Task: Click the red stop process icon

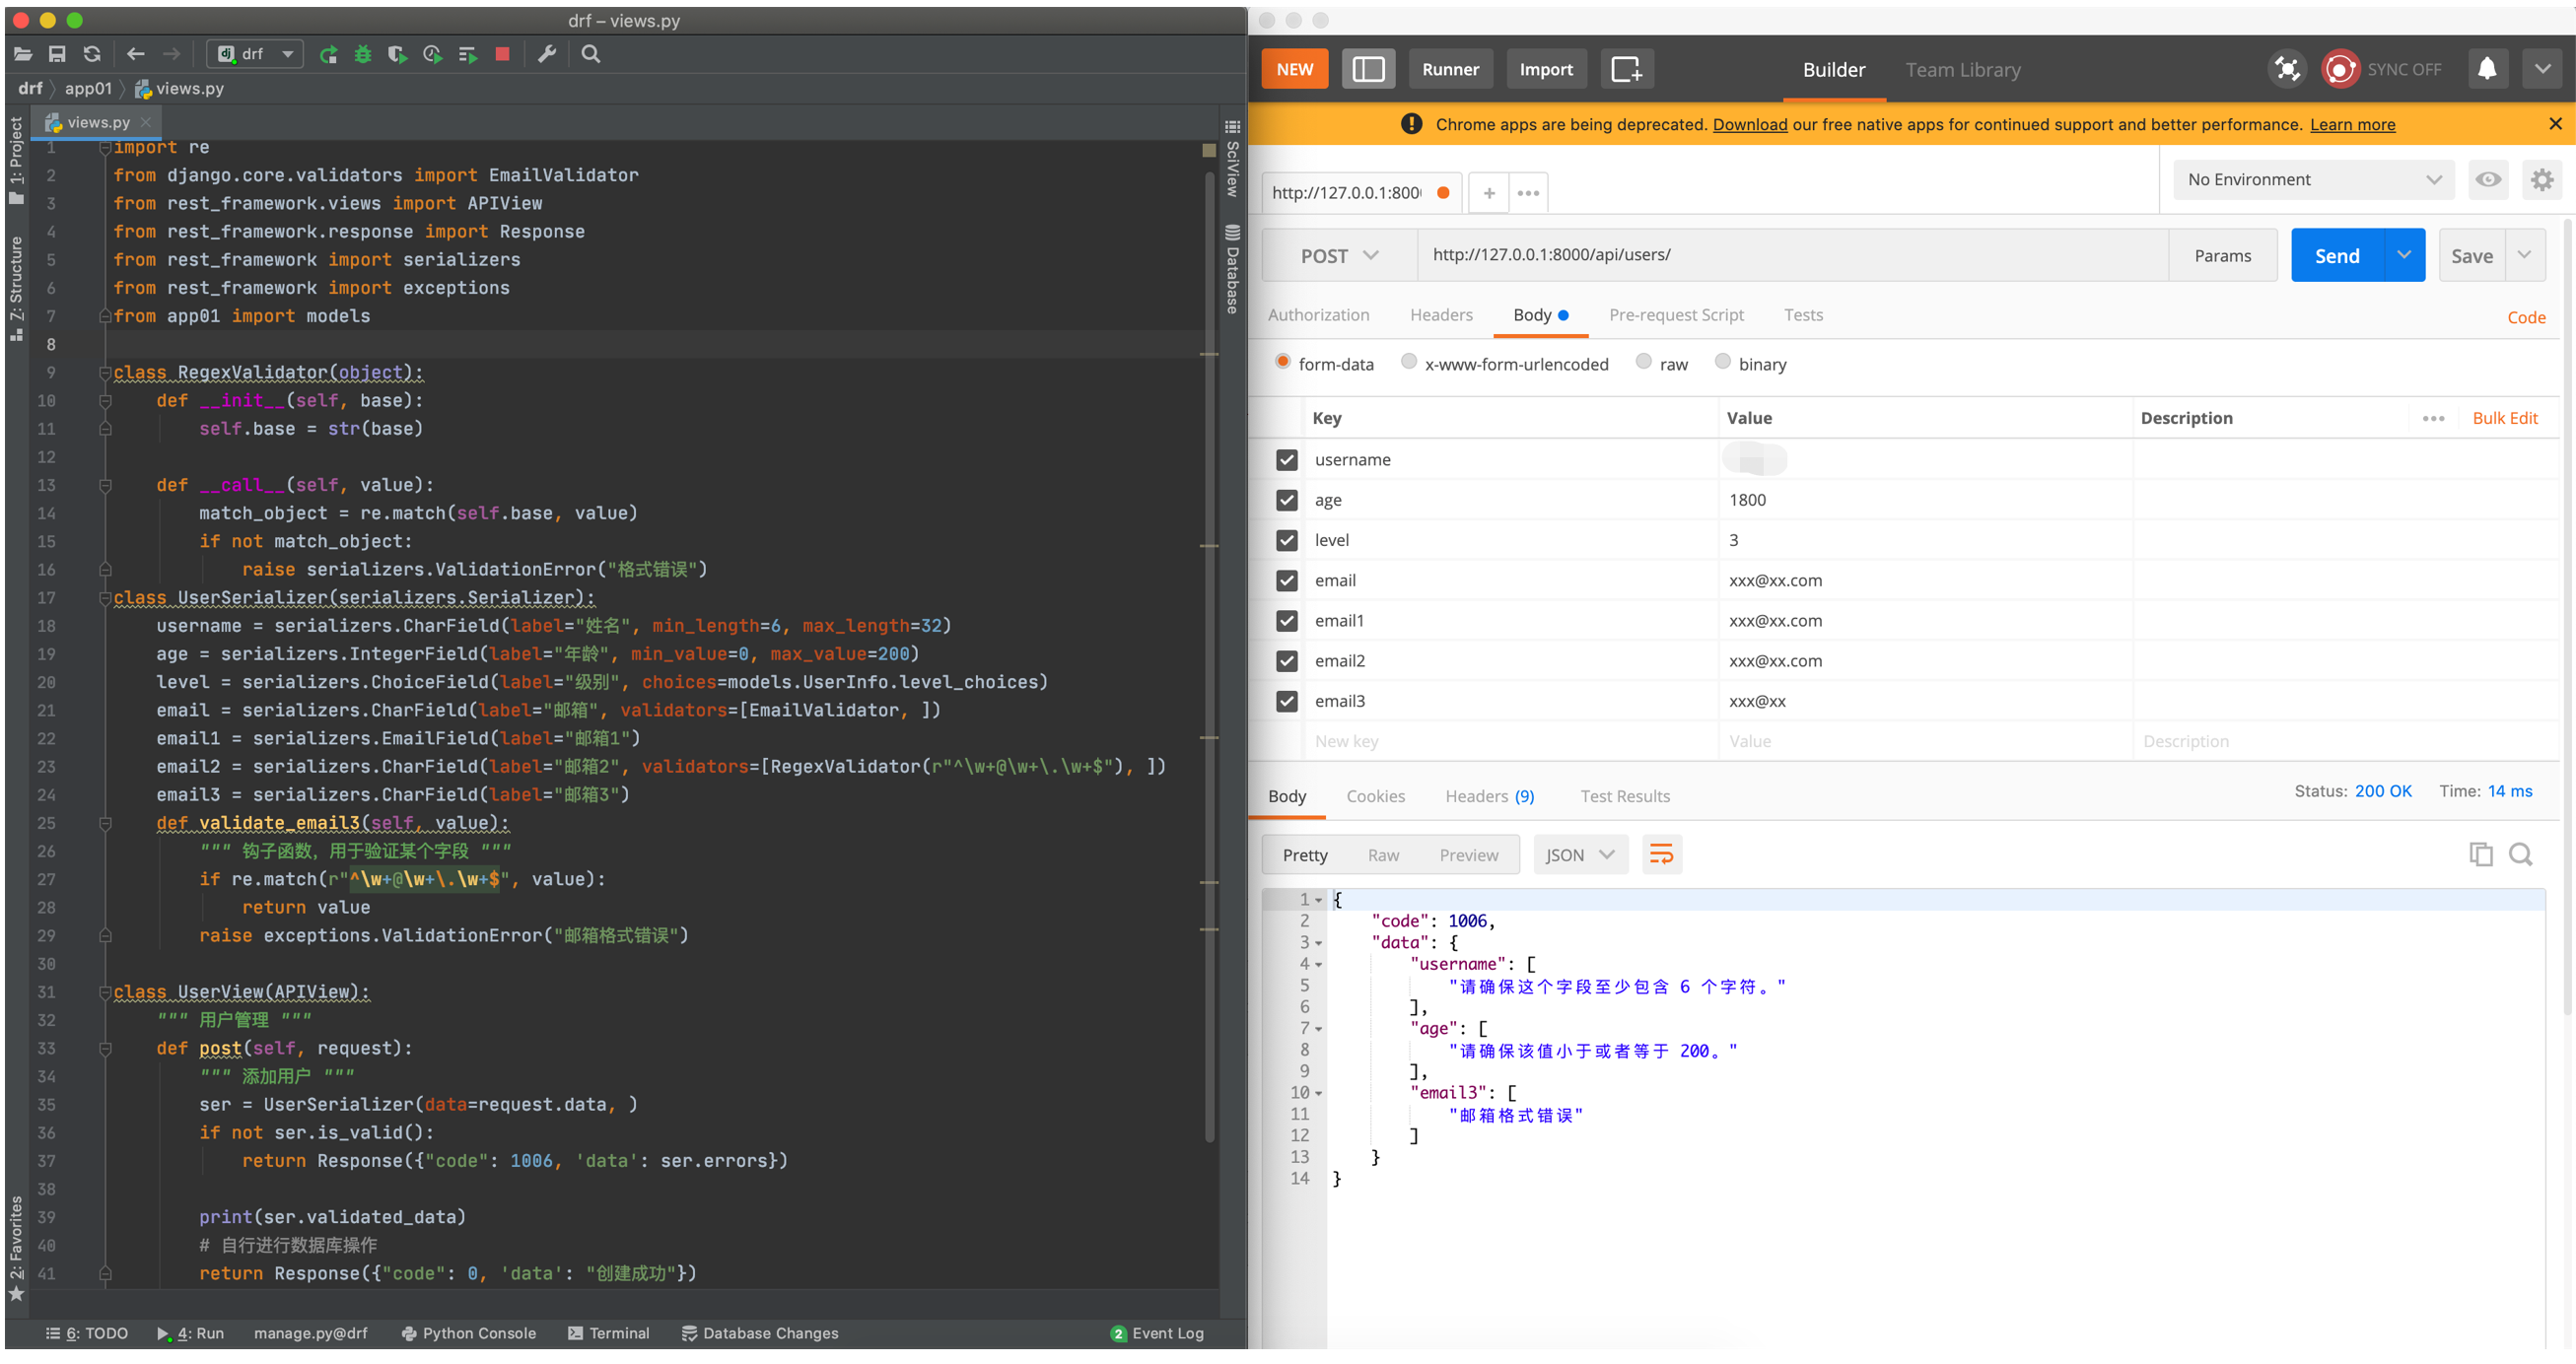Action: (x=502, y=54)
